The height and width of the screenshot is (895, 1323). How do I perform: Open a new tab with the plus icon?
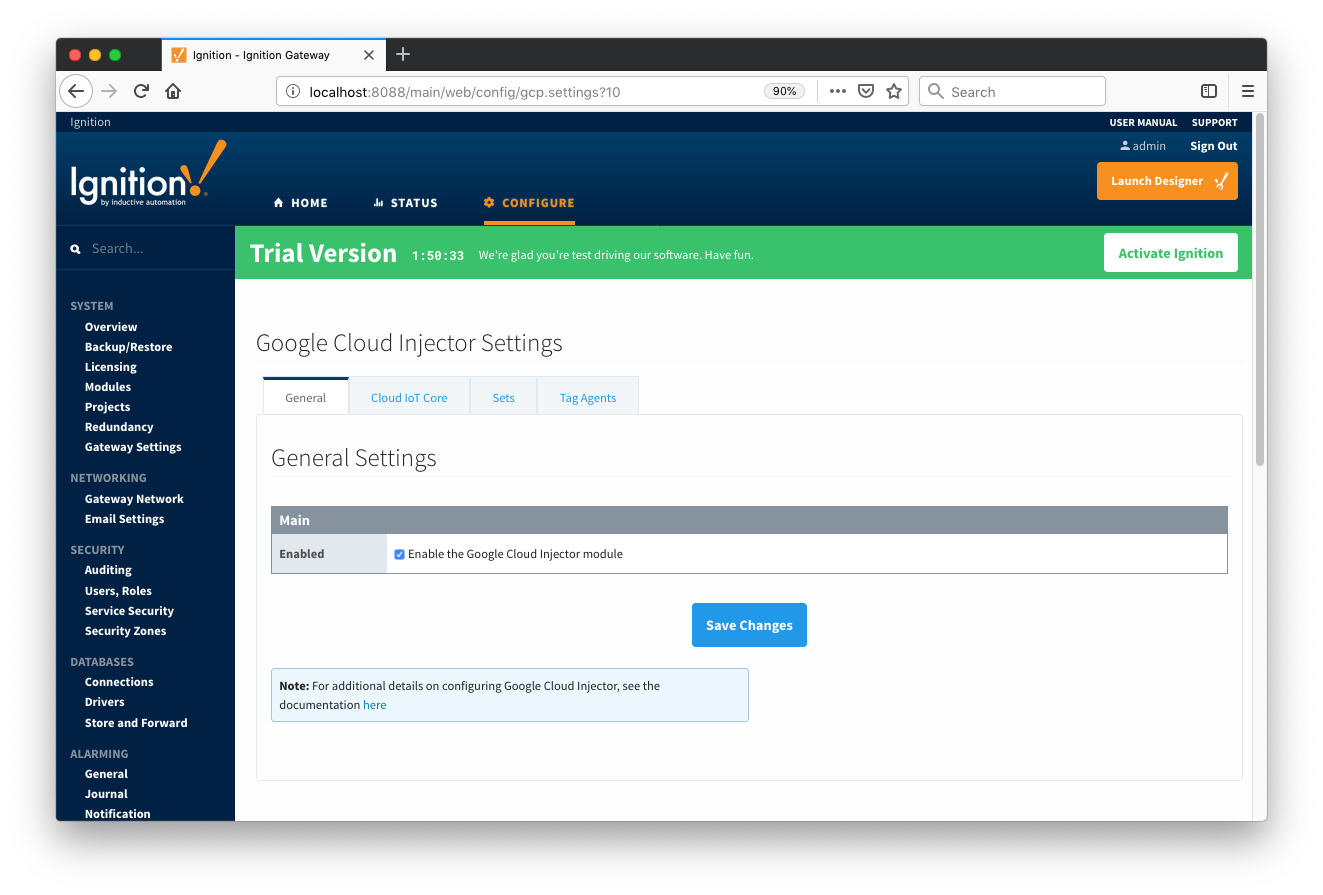[x=403, y=54]
